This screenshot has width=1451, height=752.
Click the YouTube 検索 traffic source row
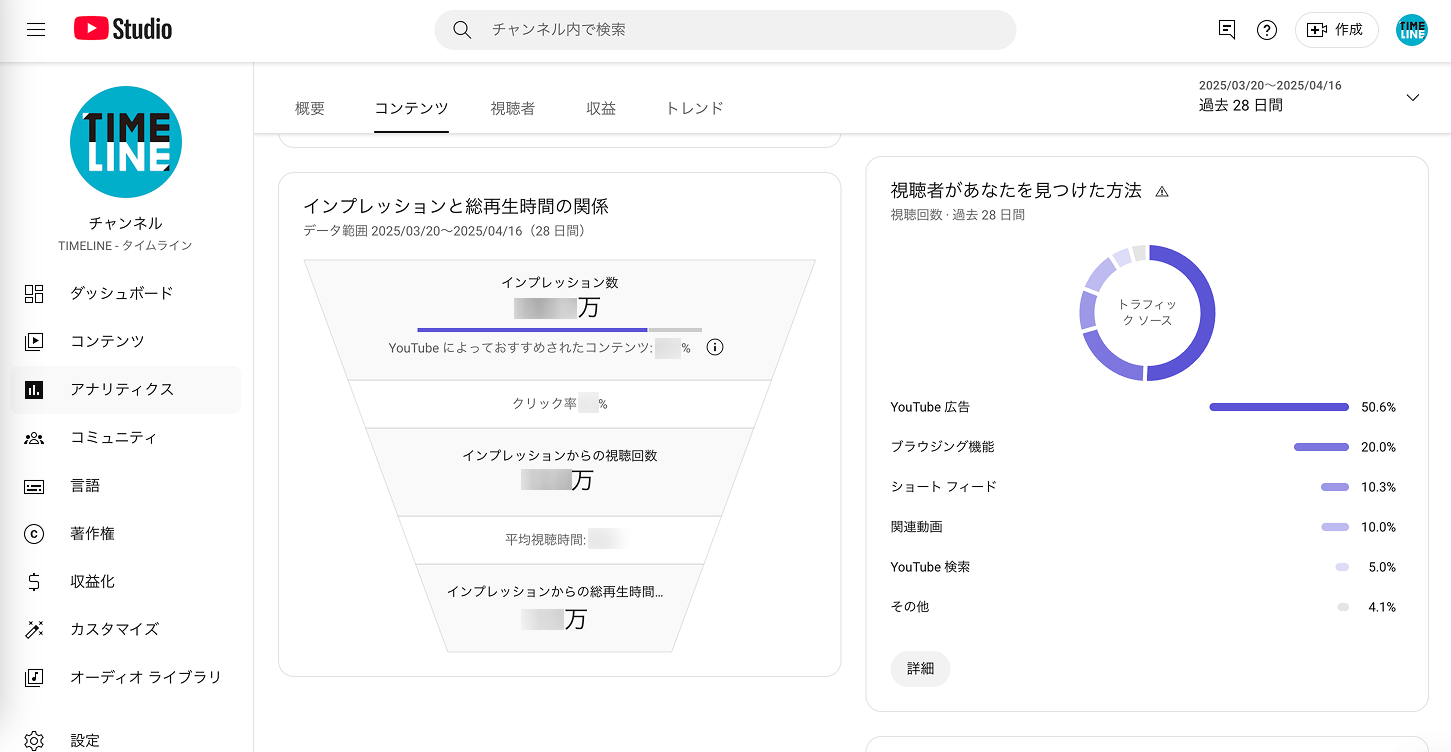click(1143, 567)
